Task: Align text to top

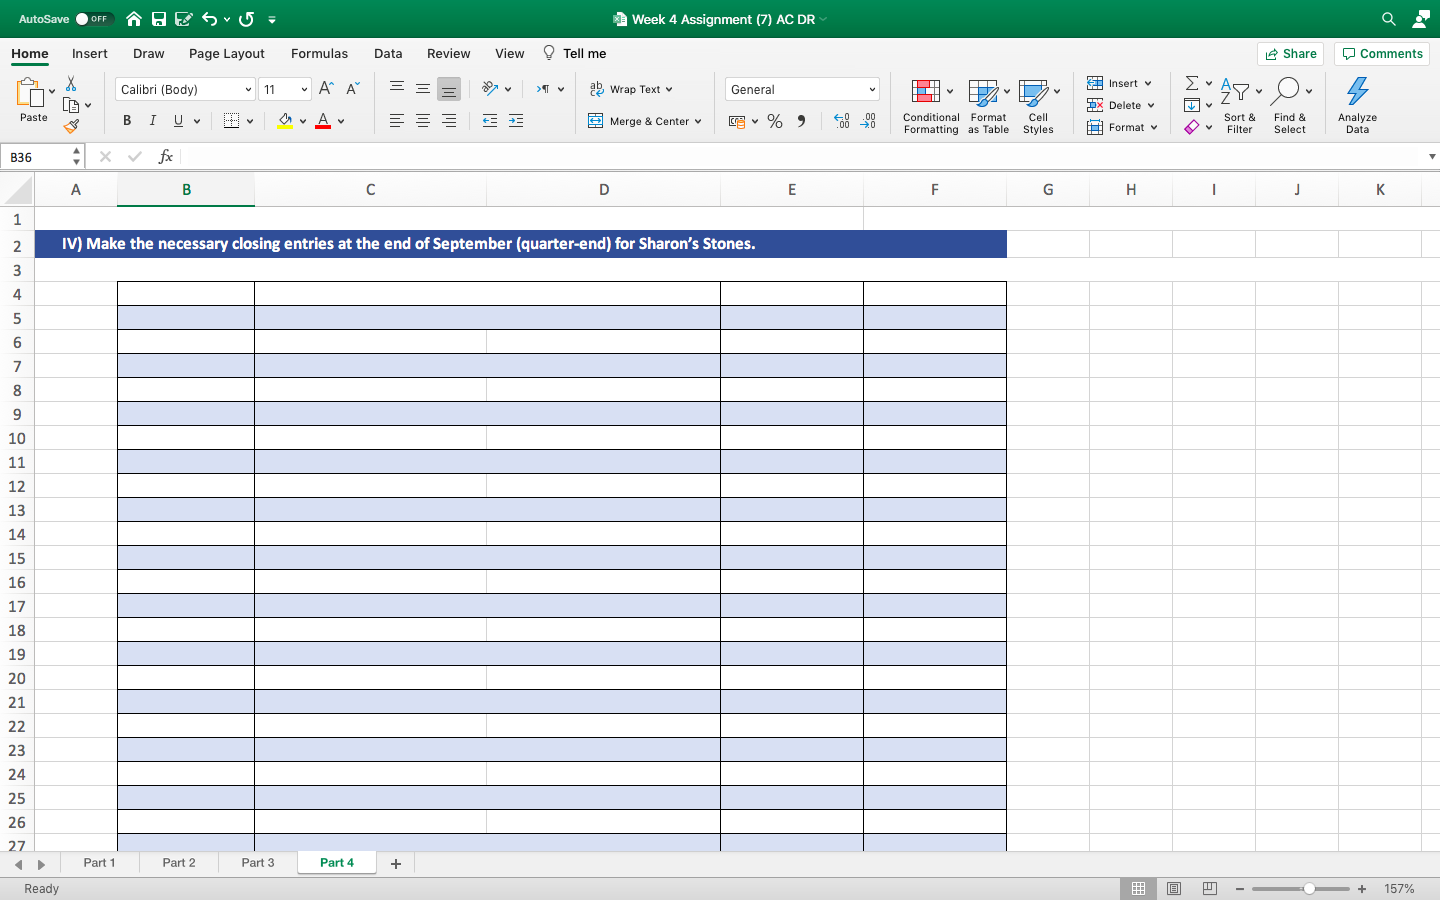Action: (397, 88)
